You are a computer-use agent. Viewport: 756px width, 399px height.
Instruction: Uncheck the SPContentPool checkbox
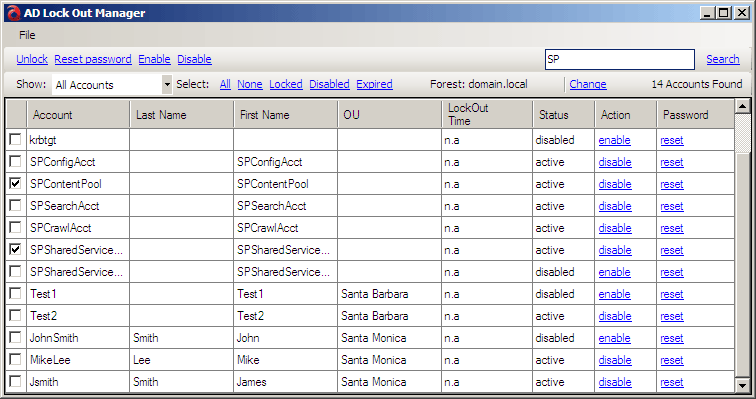[15, 184]
